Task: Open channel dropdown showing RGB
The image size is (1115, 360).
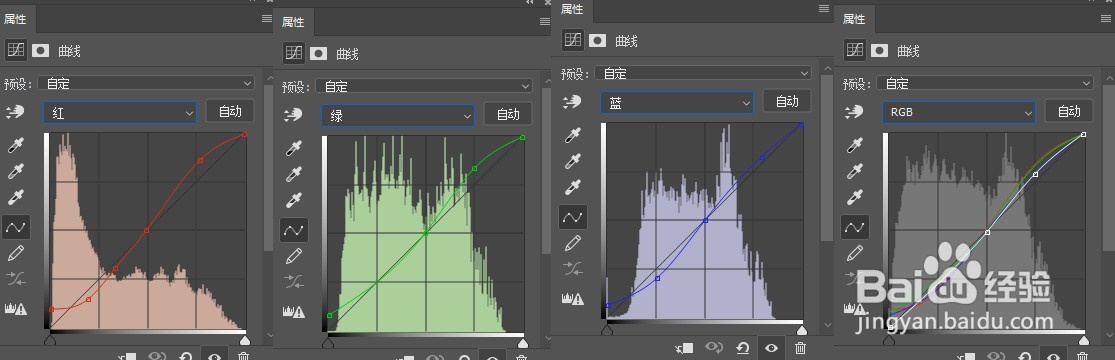Action: pyautogui.click(x=959, y=112)
